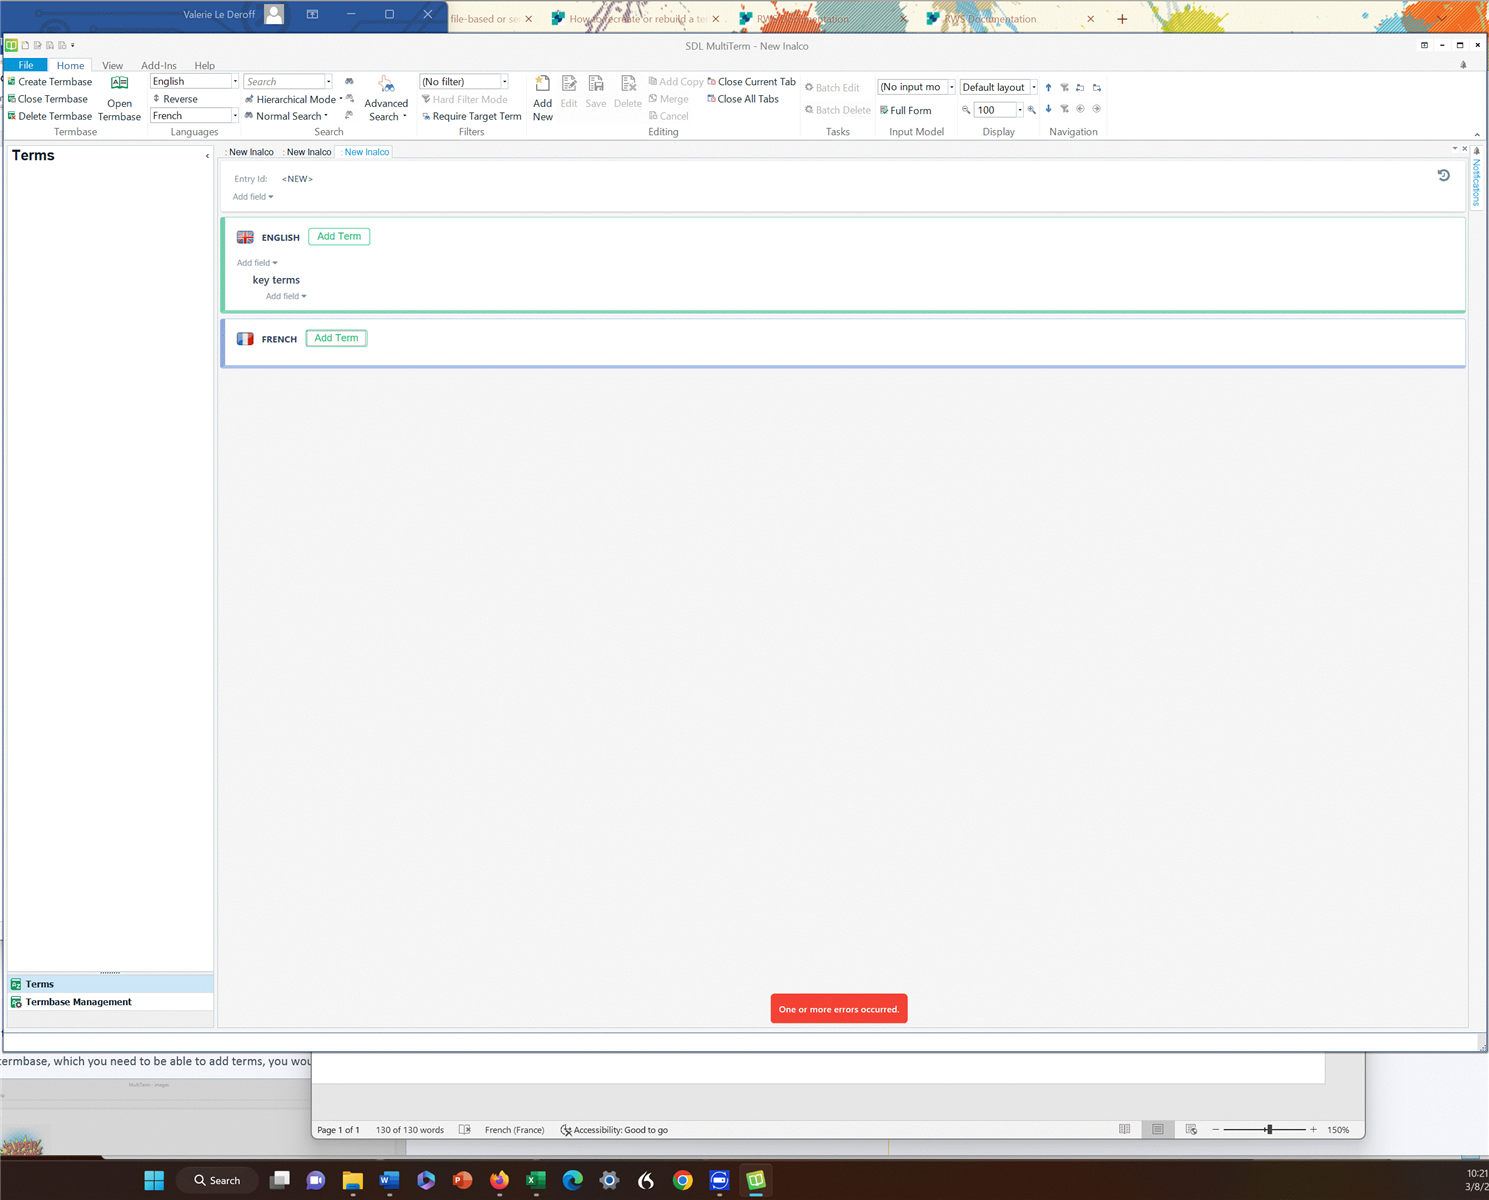This screenshot has height=1200, width=1489.
Task: Expand Hierarchical Mode dropdown
Action: coord(341,99)
